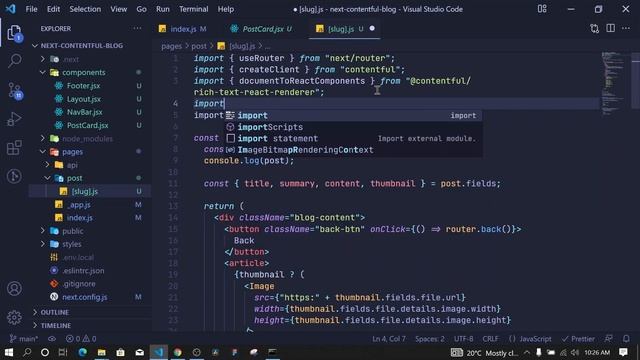Viewport: 640px width, 360px height.
Task: Open Task View on taskbar
Action: [x=63, y=352]
